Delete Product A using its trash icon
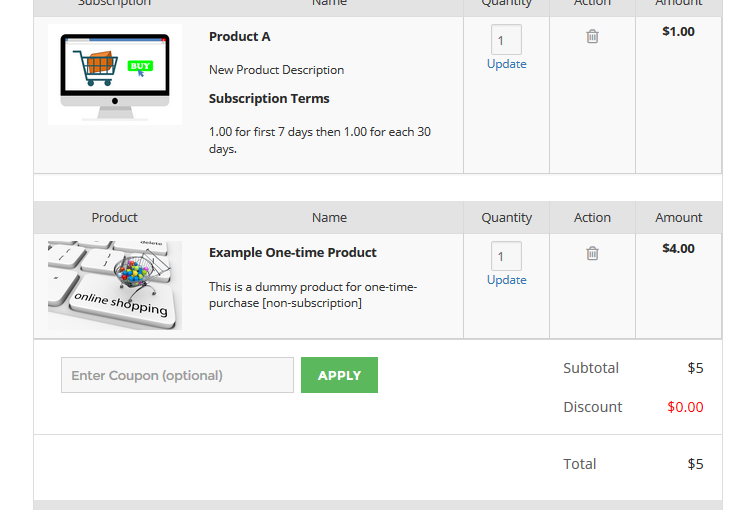 [x=592, y=37]
